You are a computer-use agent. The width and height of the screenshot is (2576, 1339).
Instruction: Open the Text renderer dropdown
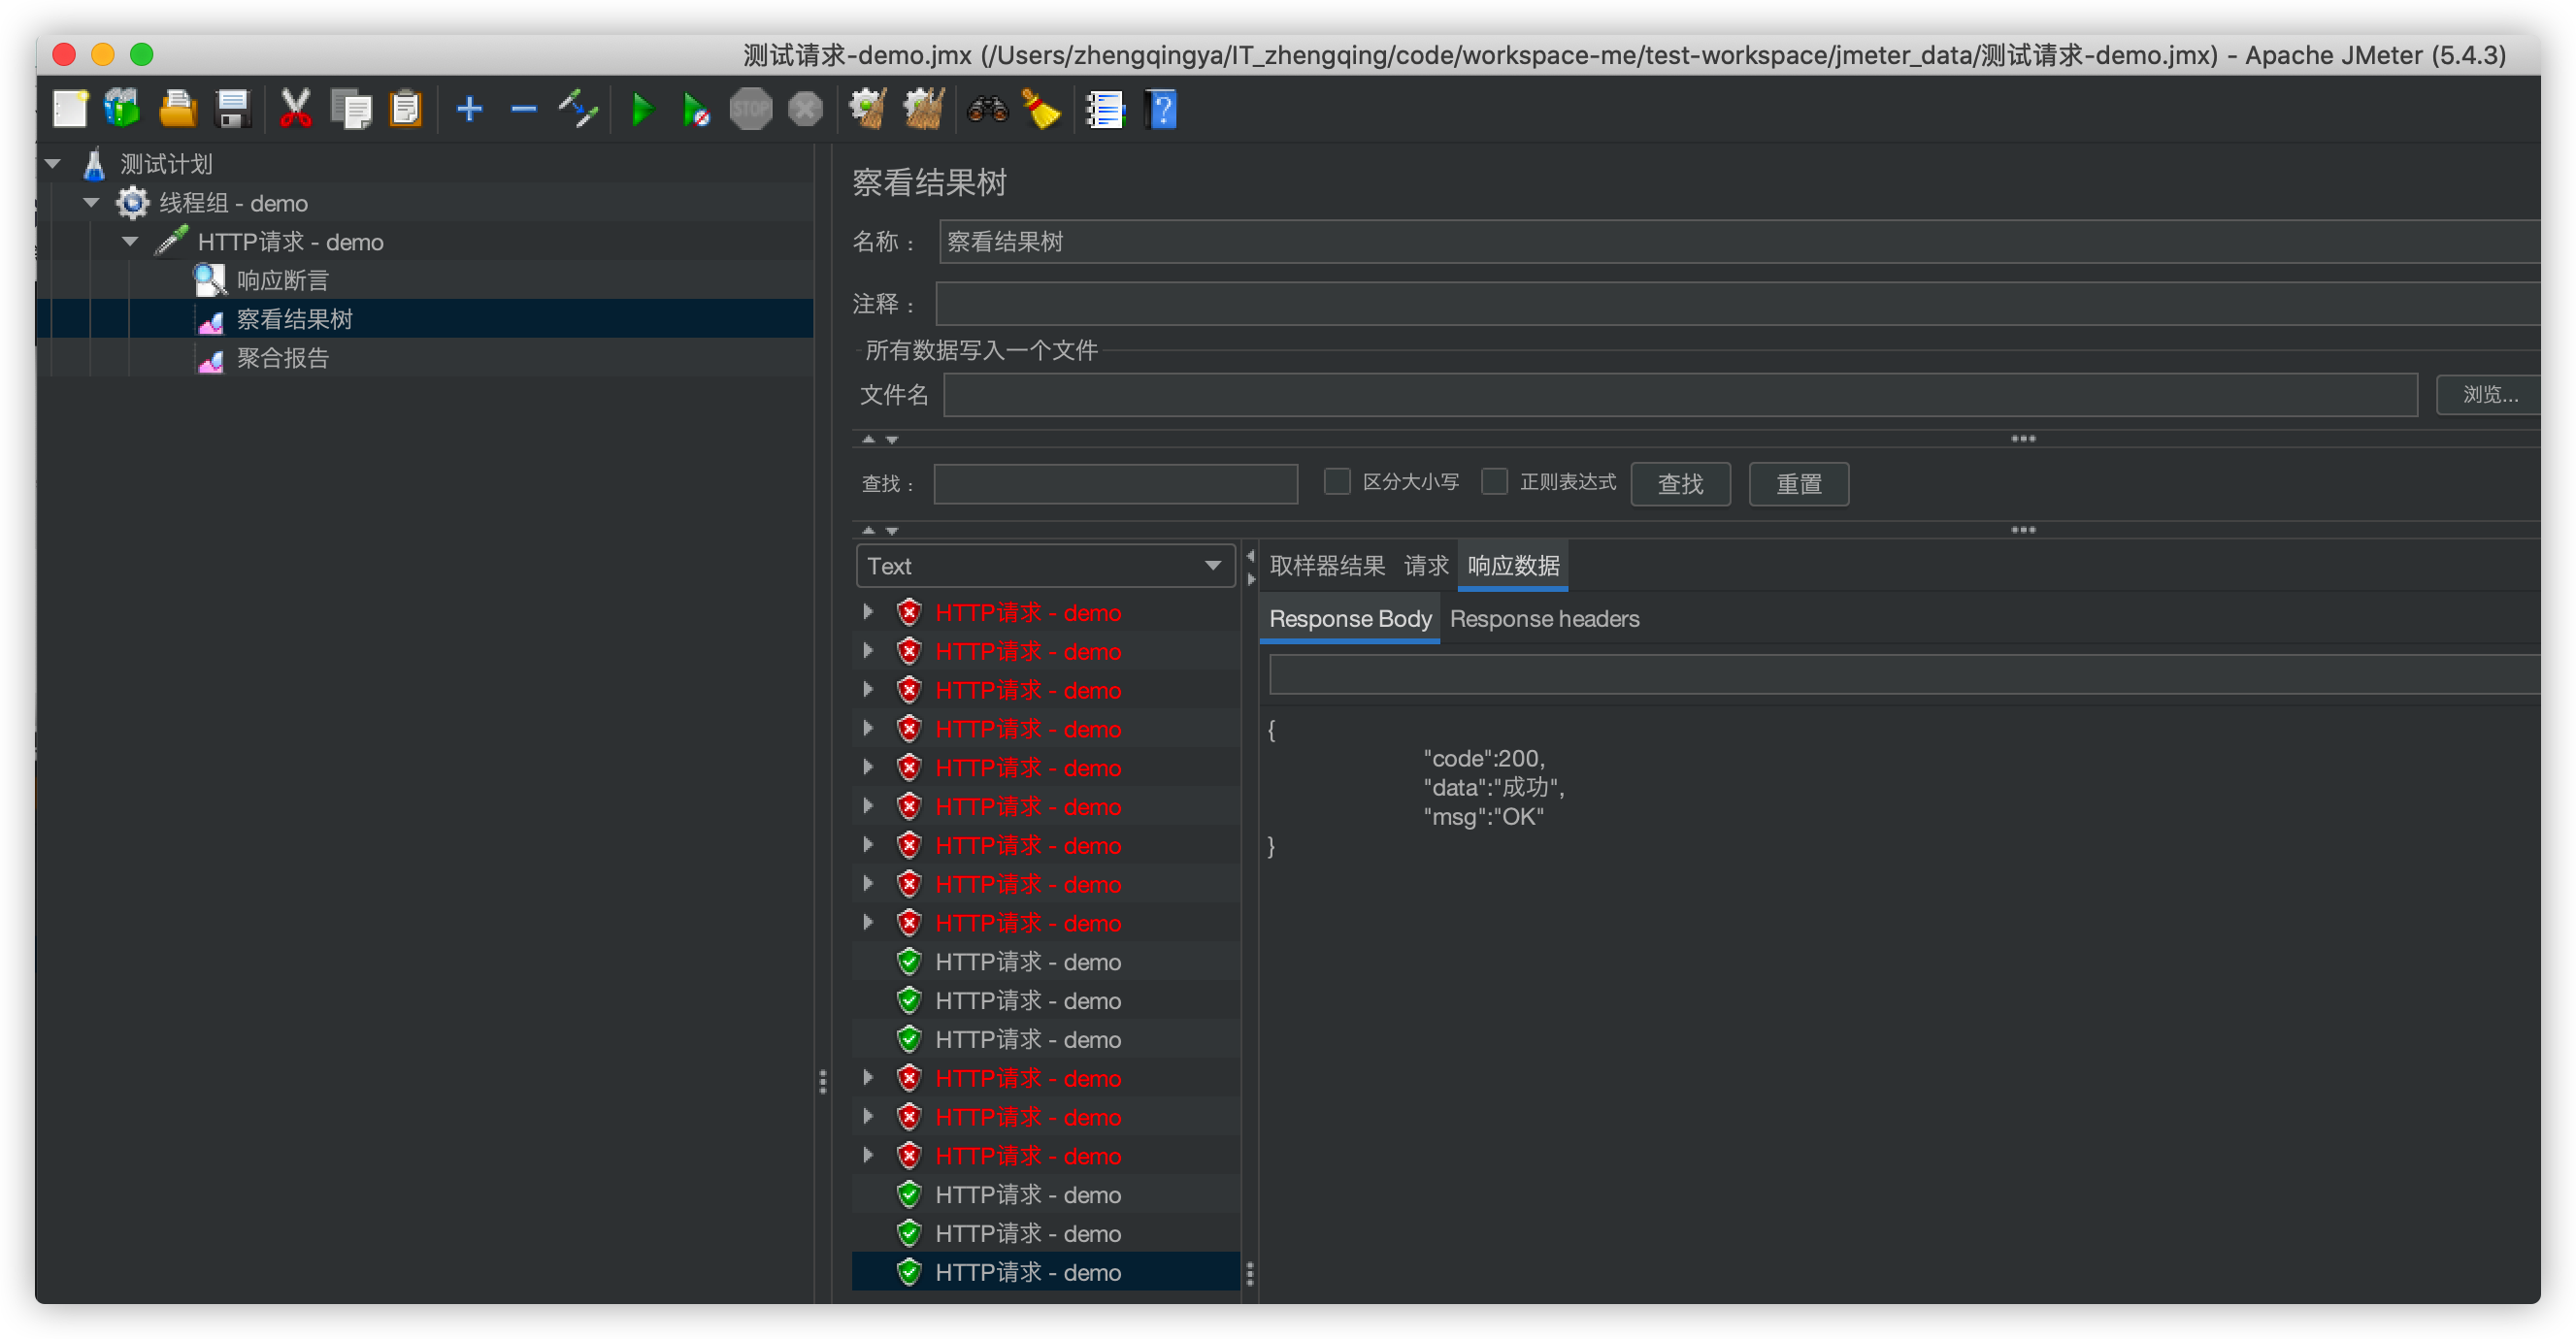[1045, 566]
